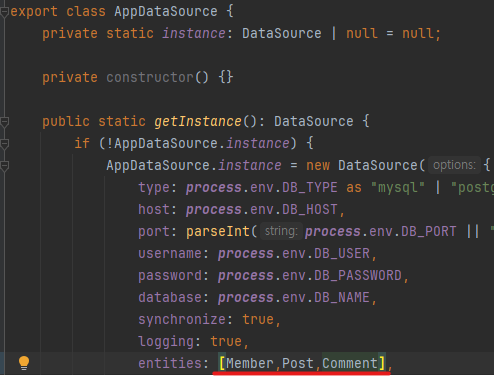Click the opening bracket of entities array
The image size is (494, 376).
222,364
